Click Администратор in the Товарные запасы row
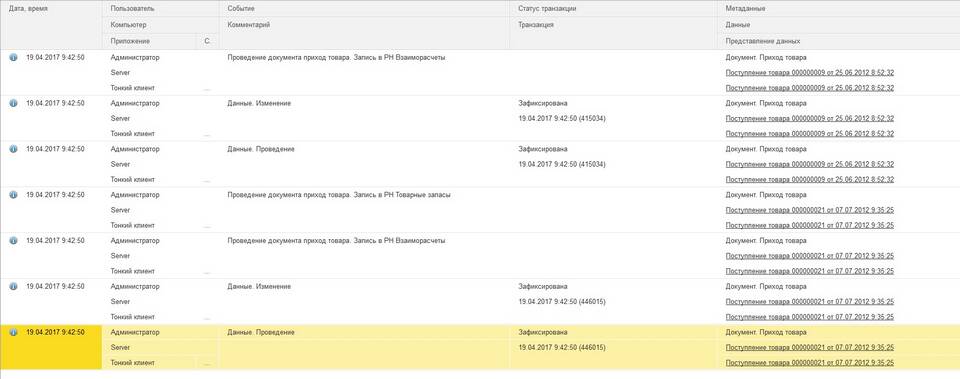The height and width of the screenshot is (379, 960). click(x=135, y=195)
